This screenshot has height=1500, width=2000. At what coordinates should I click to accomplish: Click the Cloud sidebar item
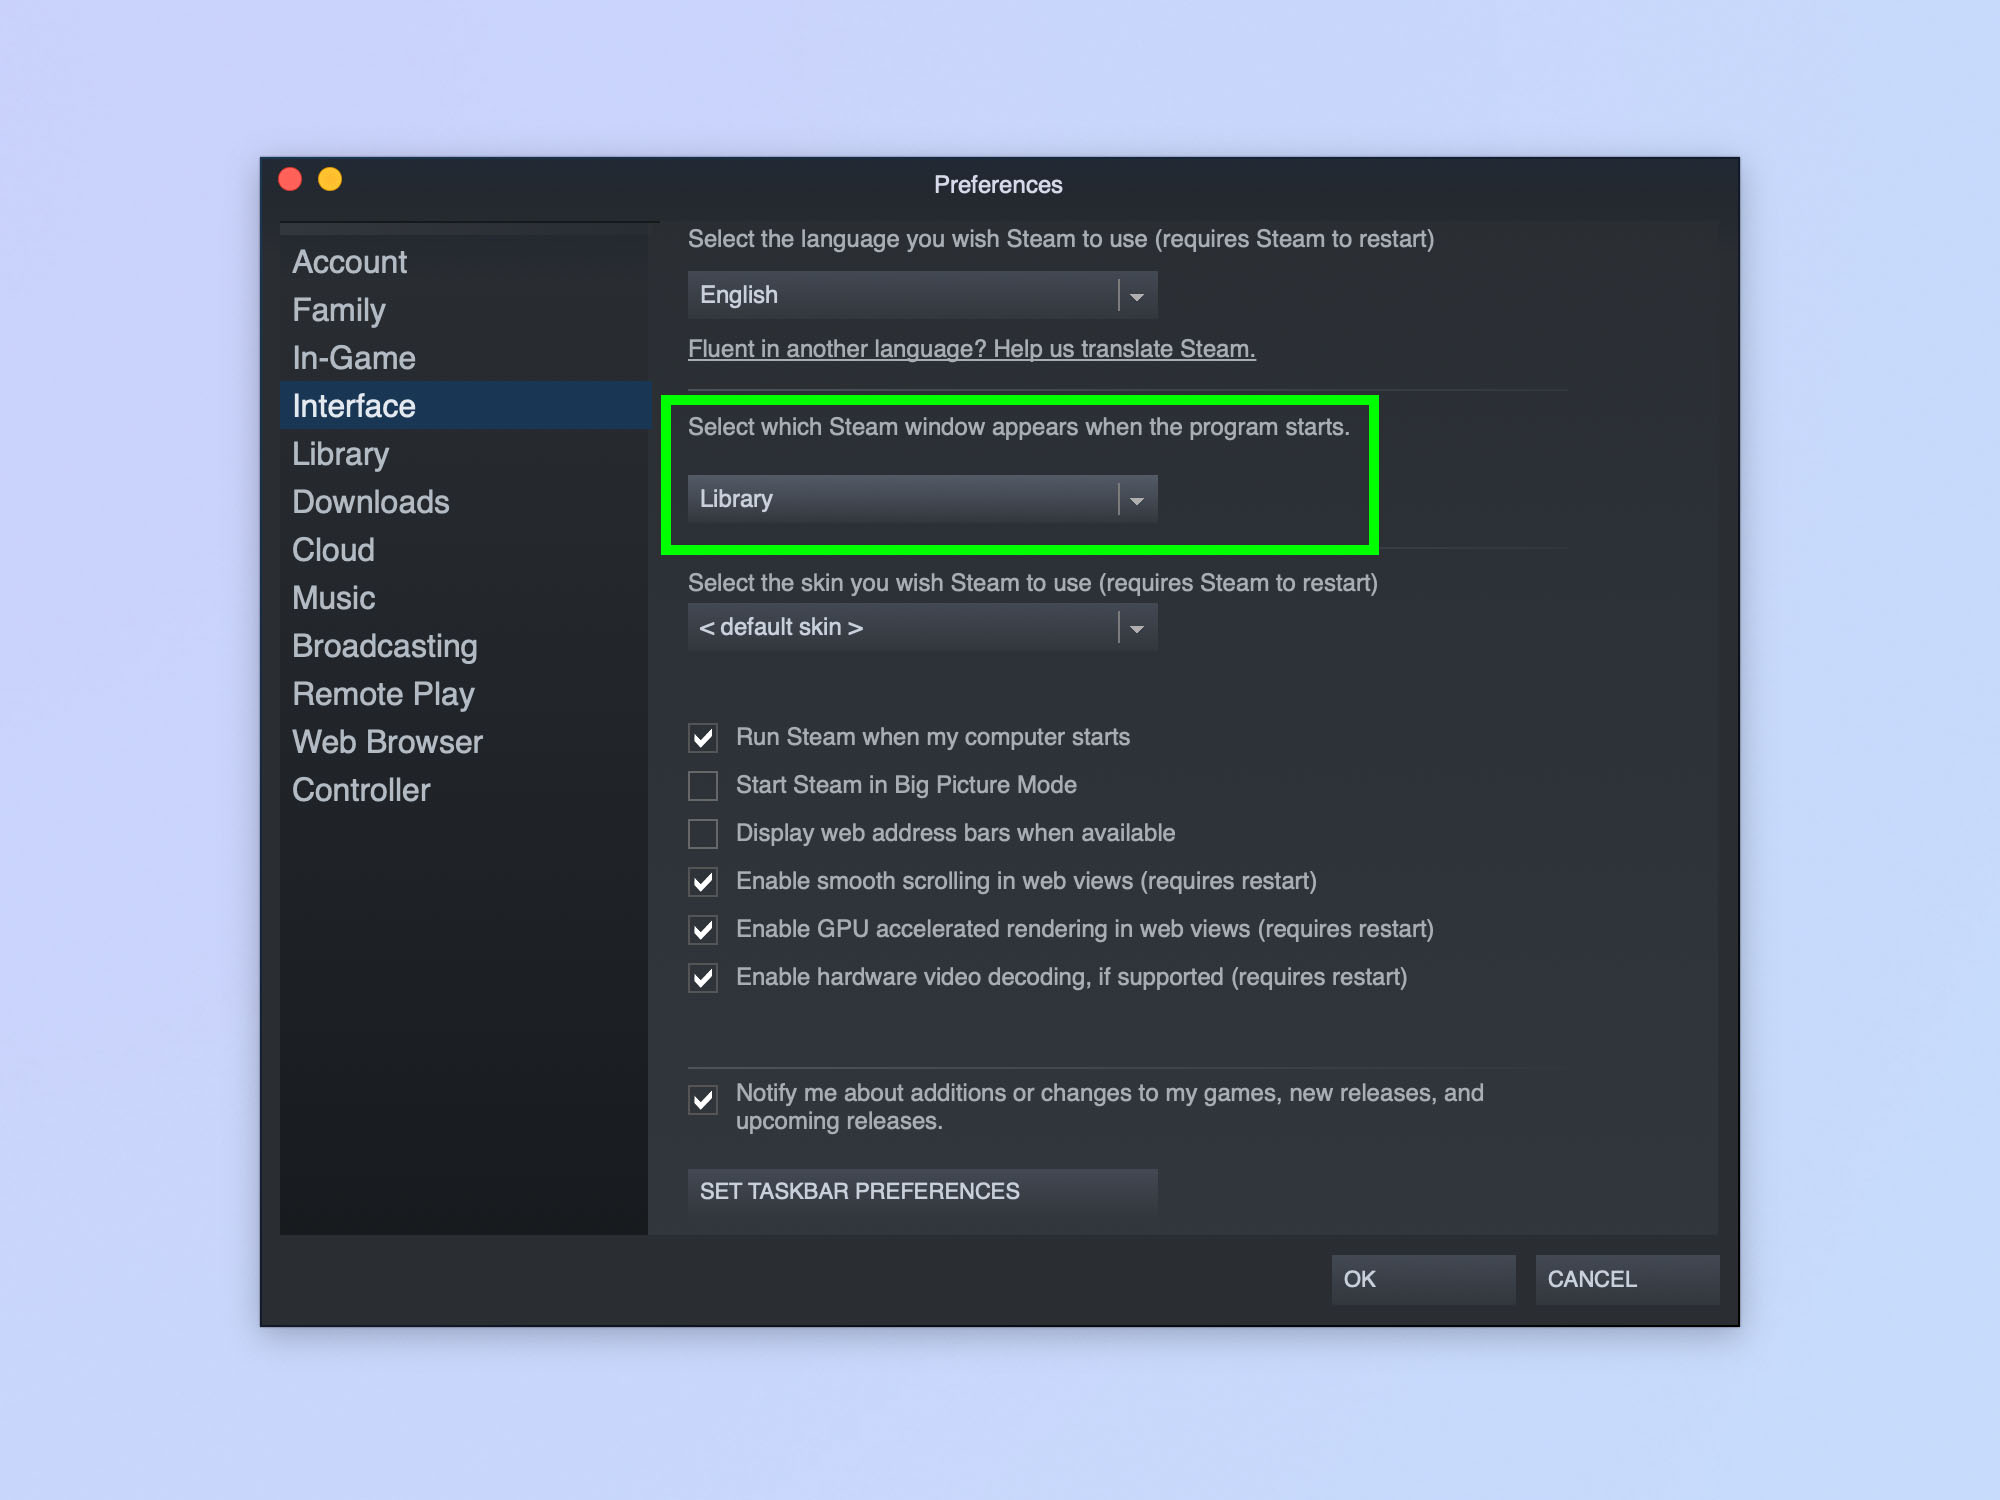(329, 550)
